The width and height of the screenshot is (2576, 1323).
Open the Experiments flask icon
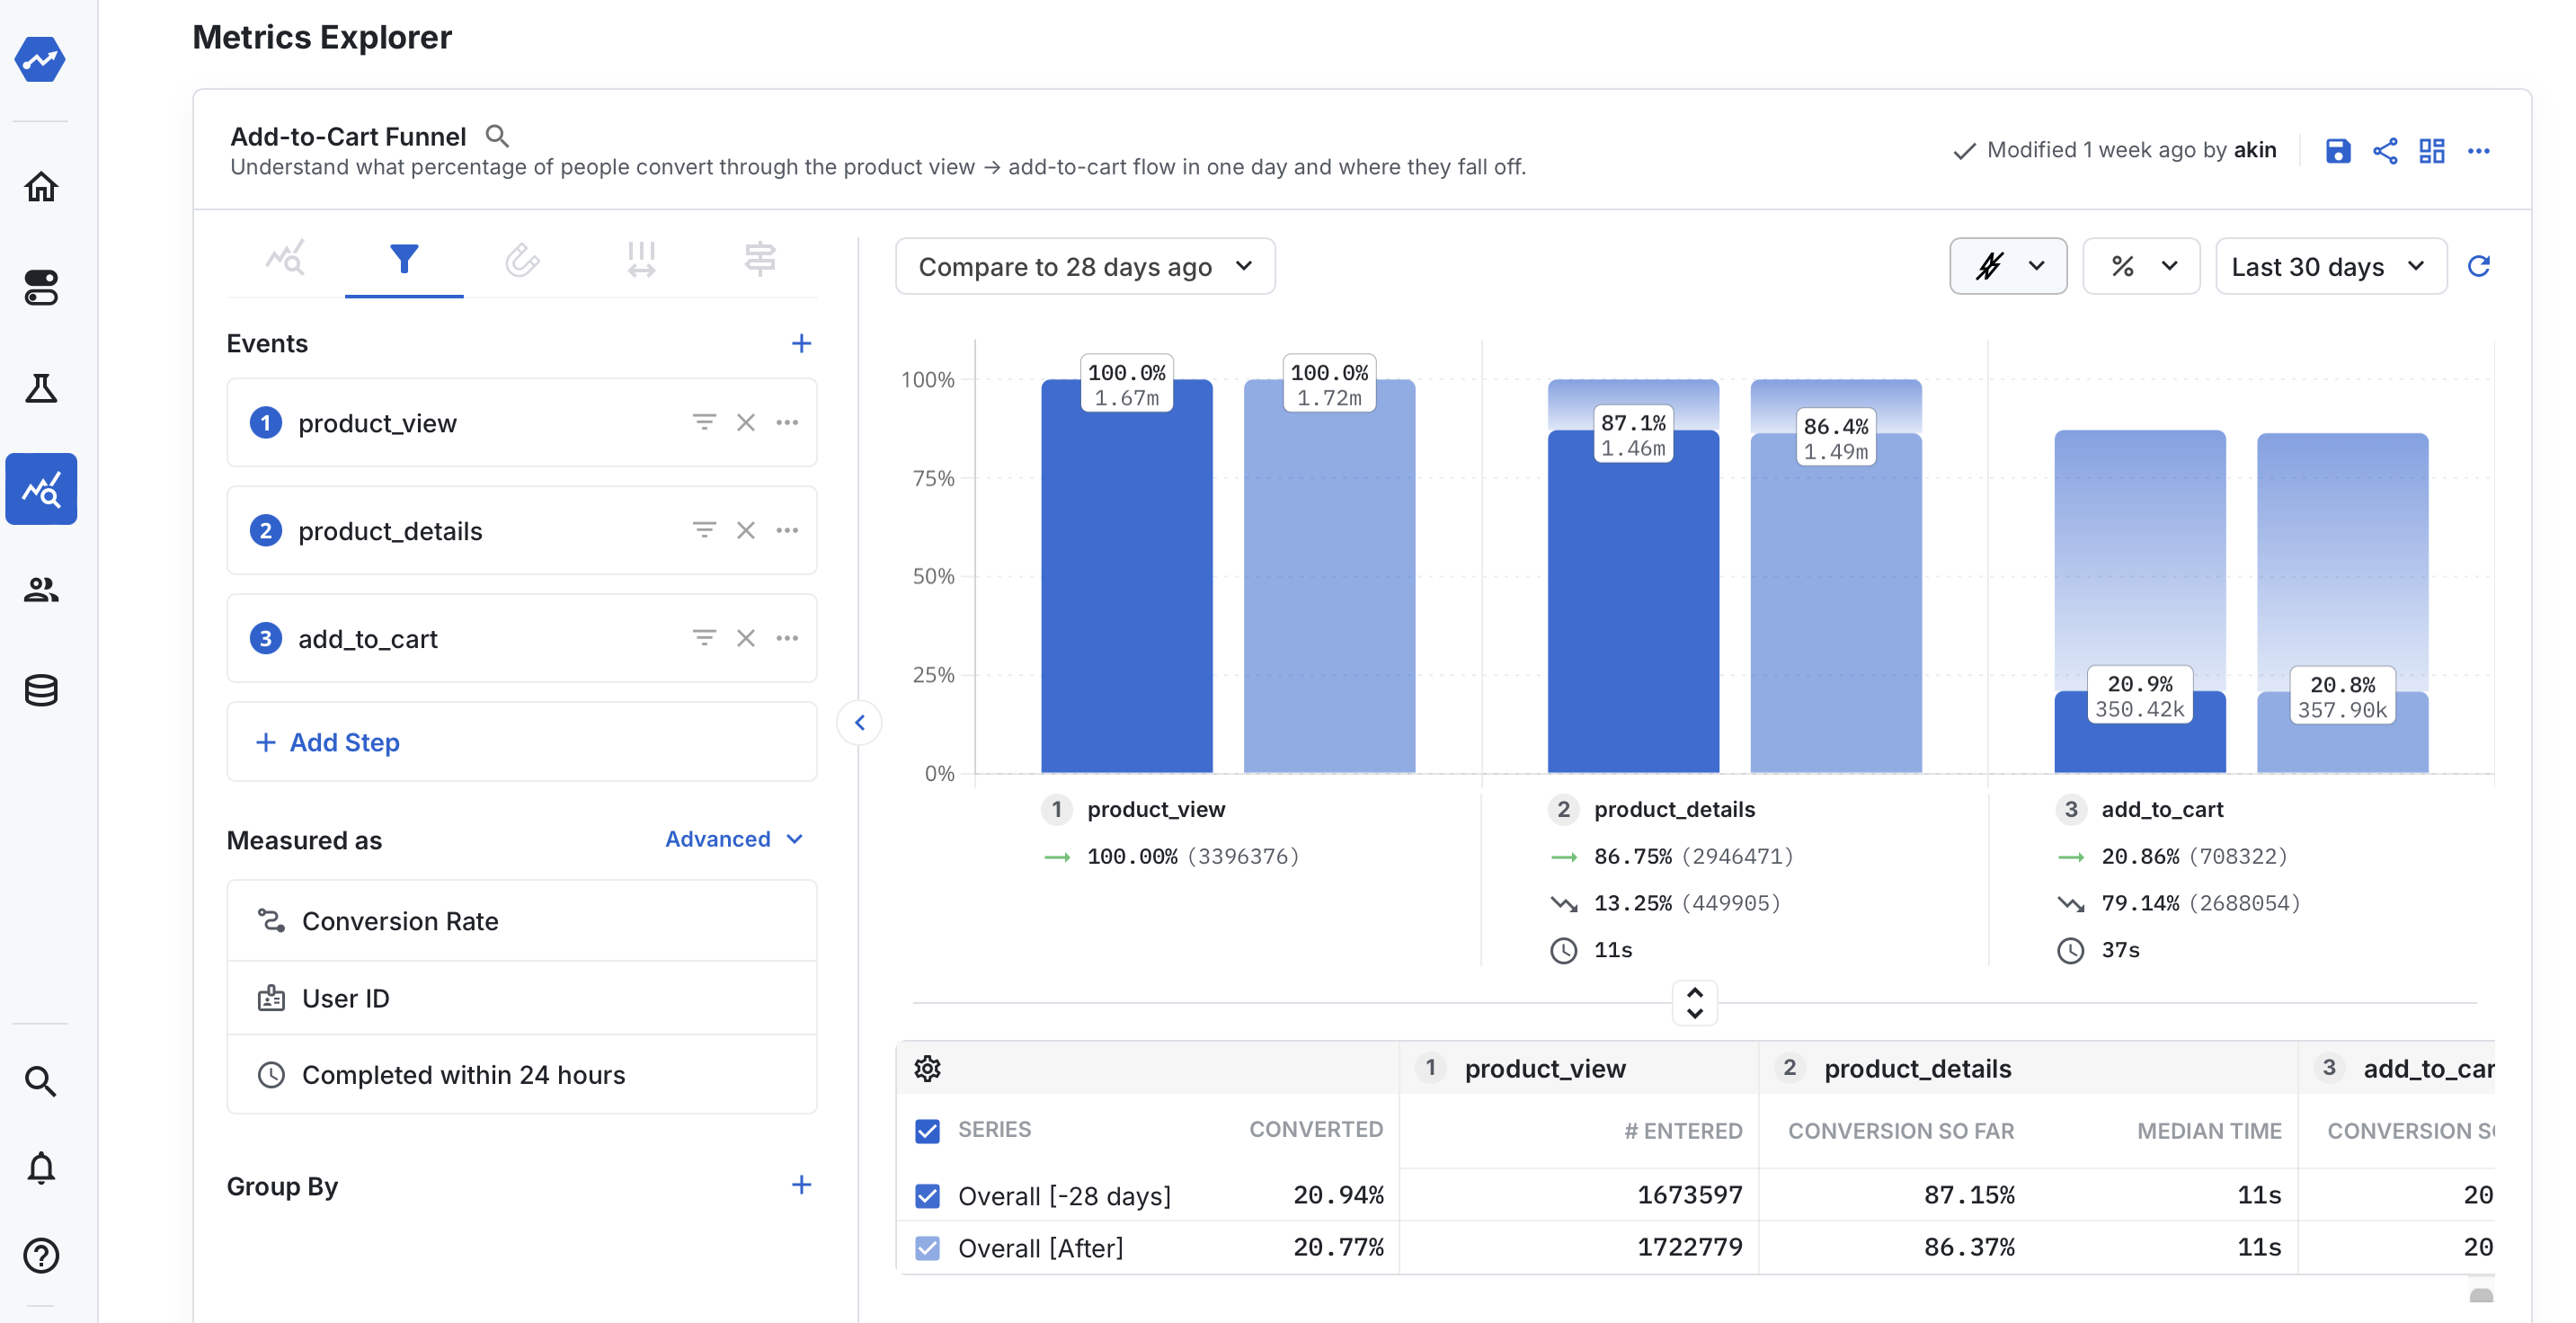click(41, 388)
